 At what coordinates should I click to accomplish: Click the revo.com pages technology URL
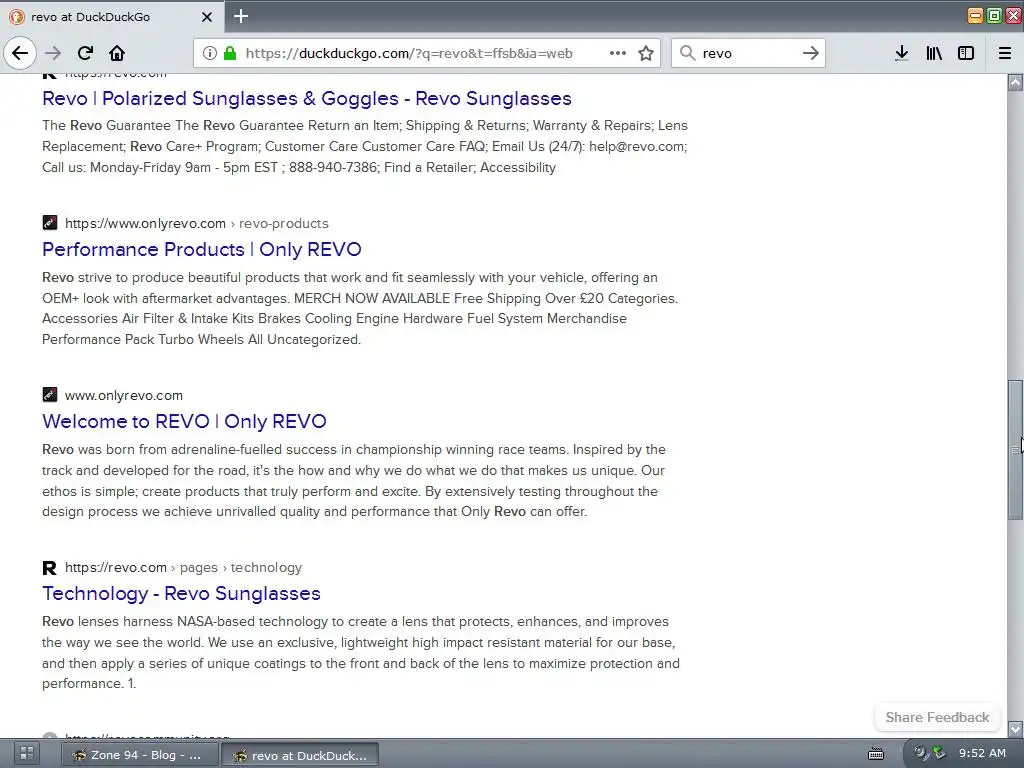pos(183,568)
